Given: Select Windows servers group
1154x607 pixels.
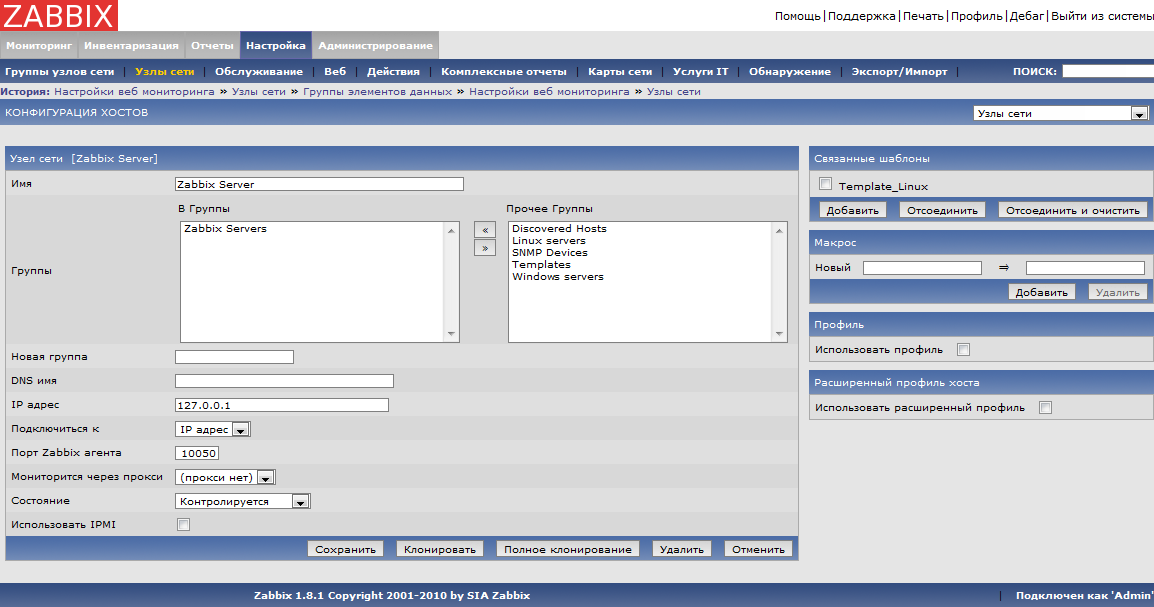Looking at the screenshot, I should tap(558, 277).
